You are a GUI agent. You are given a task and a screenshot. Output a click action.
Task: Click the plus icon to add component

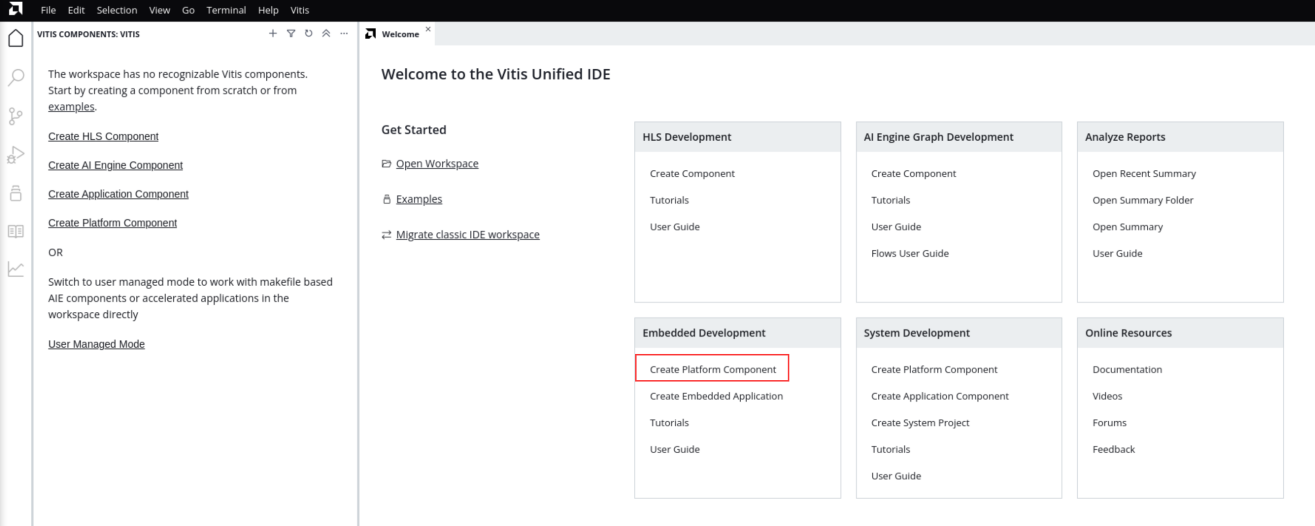[273, 33]
